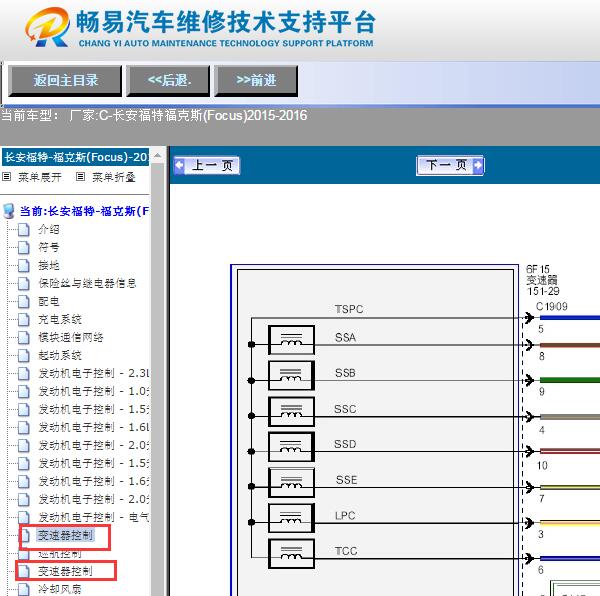This screenshot has width=600, height=596.
Task: Click the computer icon at tree root
Action: 8,211
